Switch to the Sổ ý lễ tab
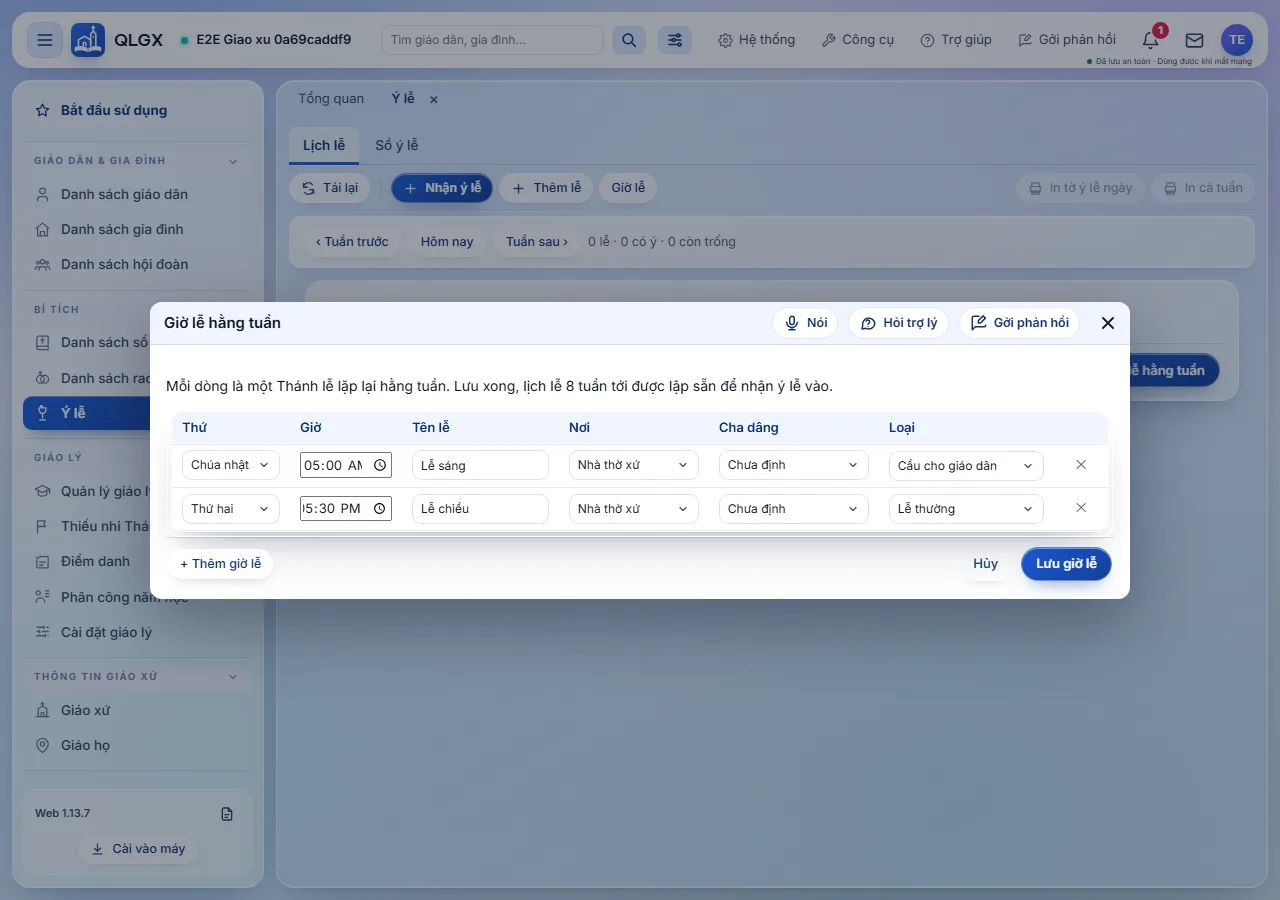The width and height of the screenshot is (1280, 900). pos(397,145)
